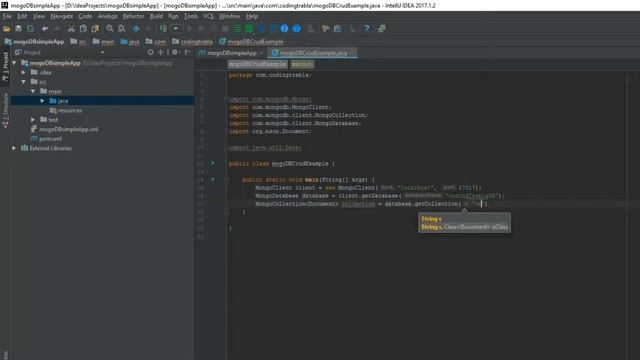Select the resources folder
The width and height of the screenshot is (640, 360).
[70, 110]
